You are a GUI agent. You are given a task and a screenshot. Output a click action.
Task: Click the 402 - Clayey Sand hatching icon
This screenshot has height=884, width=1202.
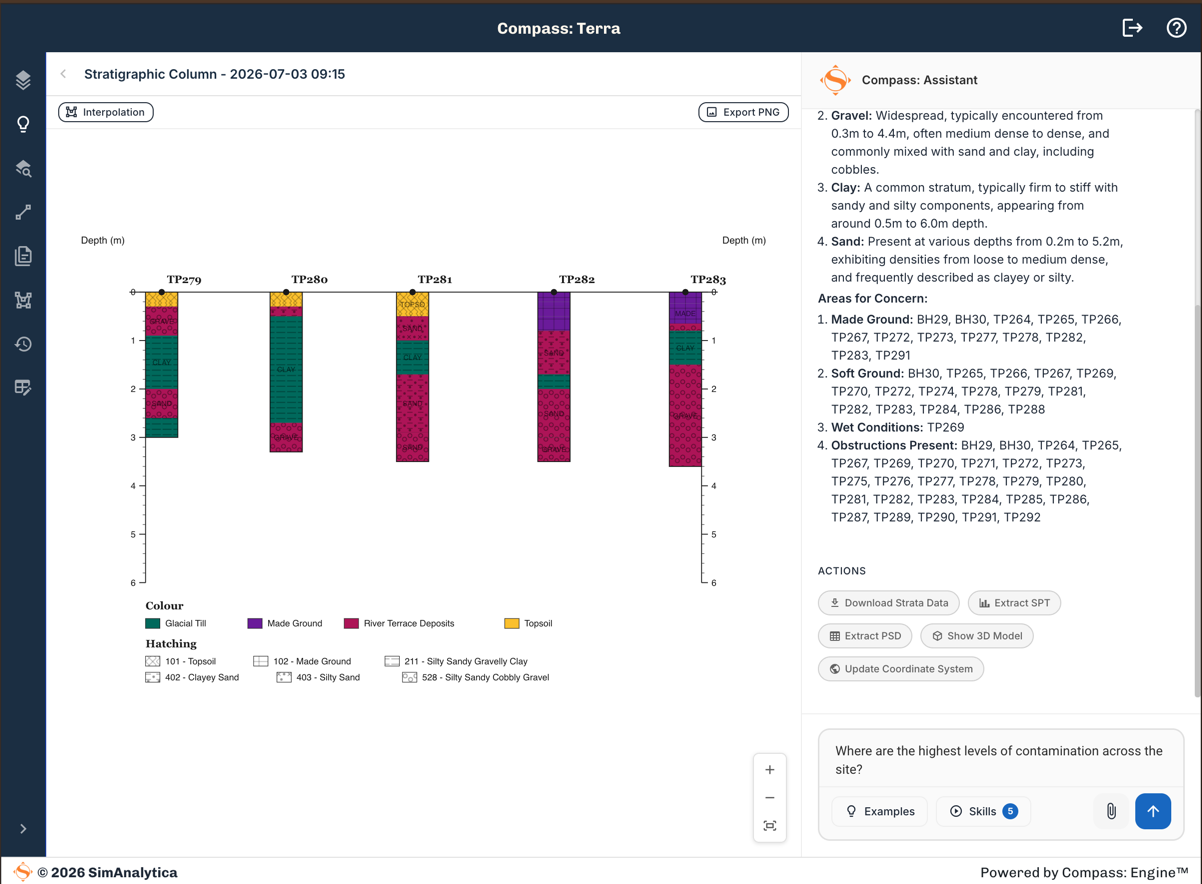(x=153, y=677)
